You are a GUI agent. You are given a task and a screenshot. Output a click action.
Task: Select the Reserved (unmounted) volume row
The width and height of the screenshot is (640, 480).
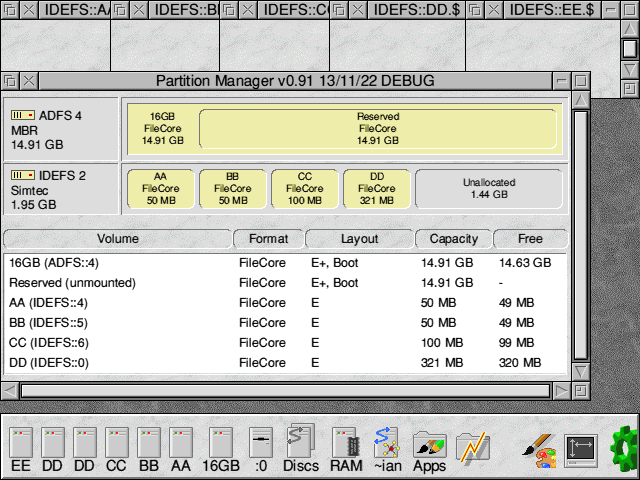286,283
